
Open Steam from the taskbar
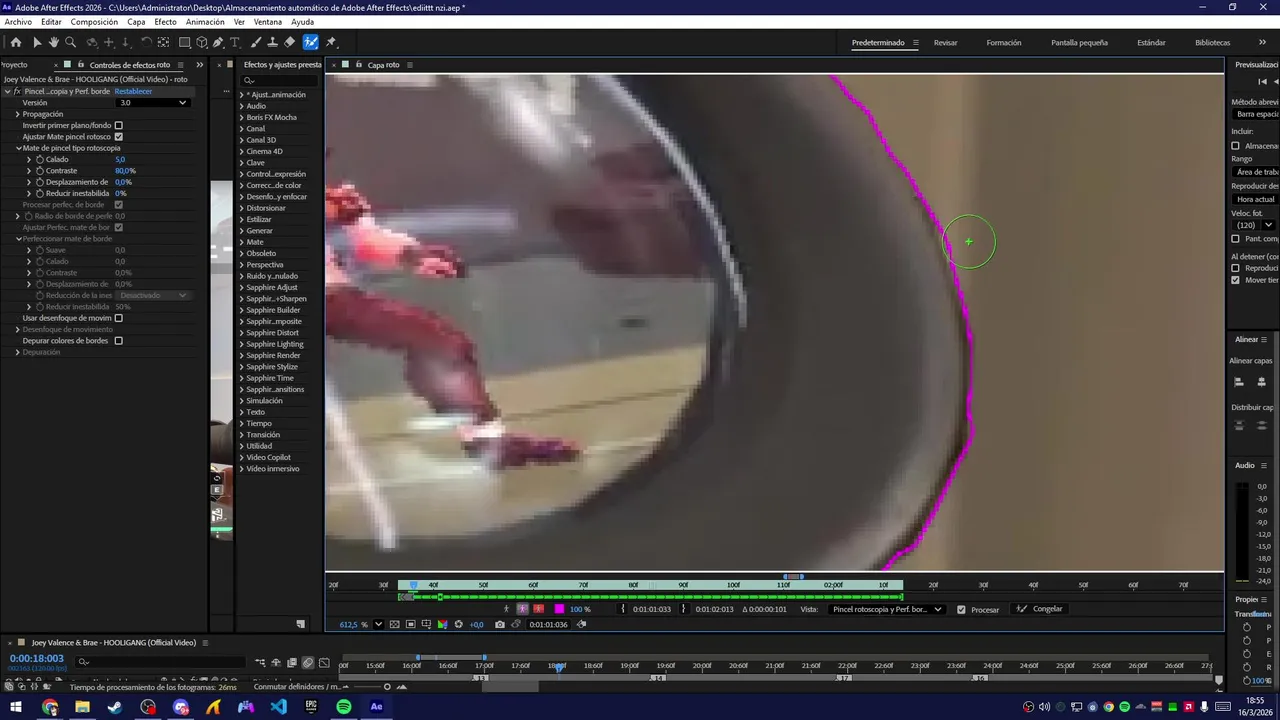point(115,707)
